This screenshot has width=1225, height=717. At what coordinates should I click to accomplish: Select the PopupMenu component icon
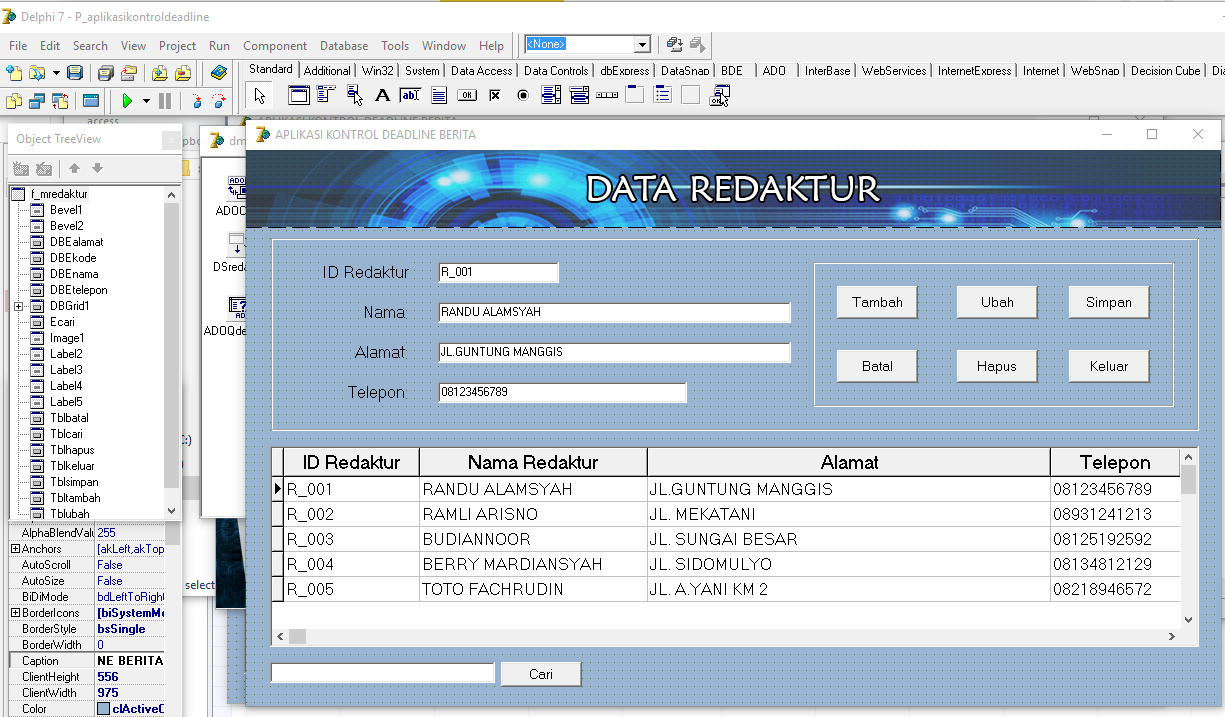click(x=354, y=96)
